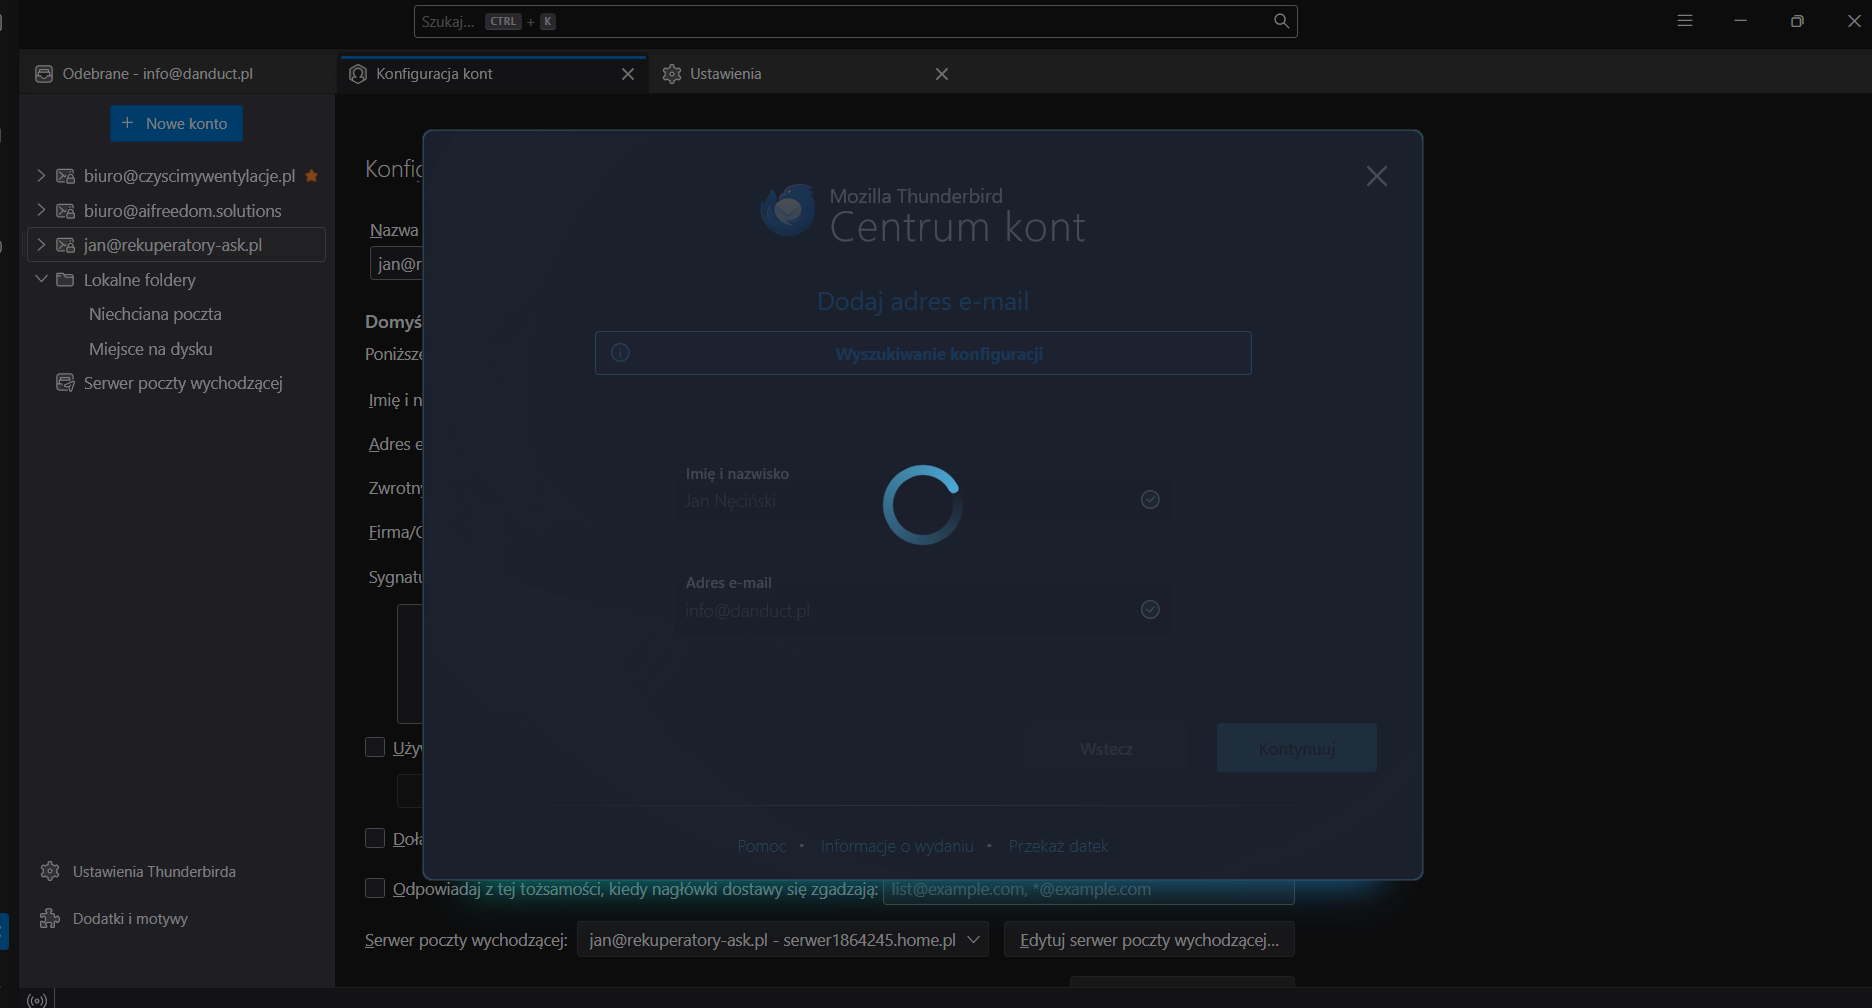Click the Nowe konto button
1872x1008 pixels.
click(x=176, y=124)
